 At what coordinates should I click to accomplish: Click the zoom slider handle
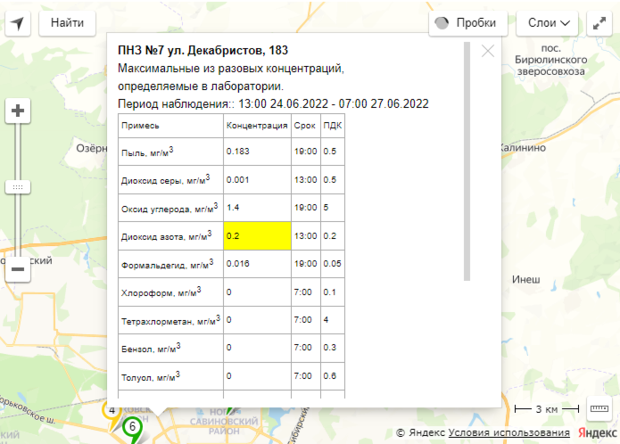pyautogui.click(x=18, y=187)
